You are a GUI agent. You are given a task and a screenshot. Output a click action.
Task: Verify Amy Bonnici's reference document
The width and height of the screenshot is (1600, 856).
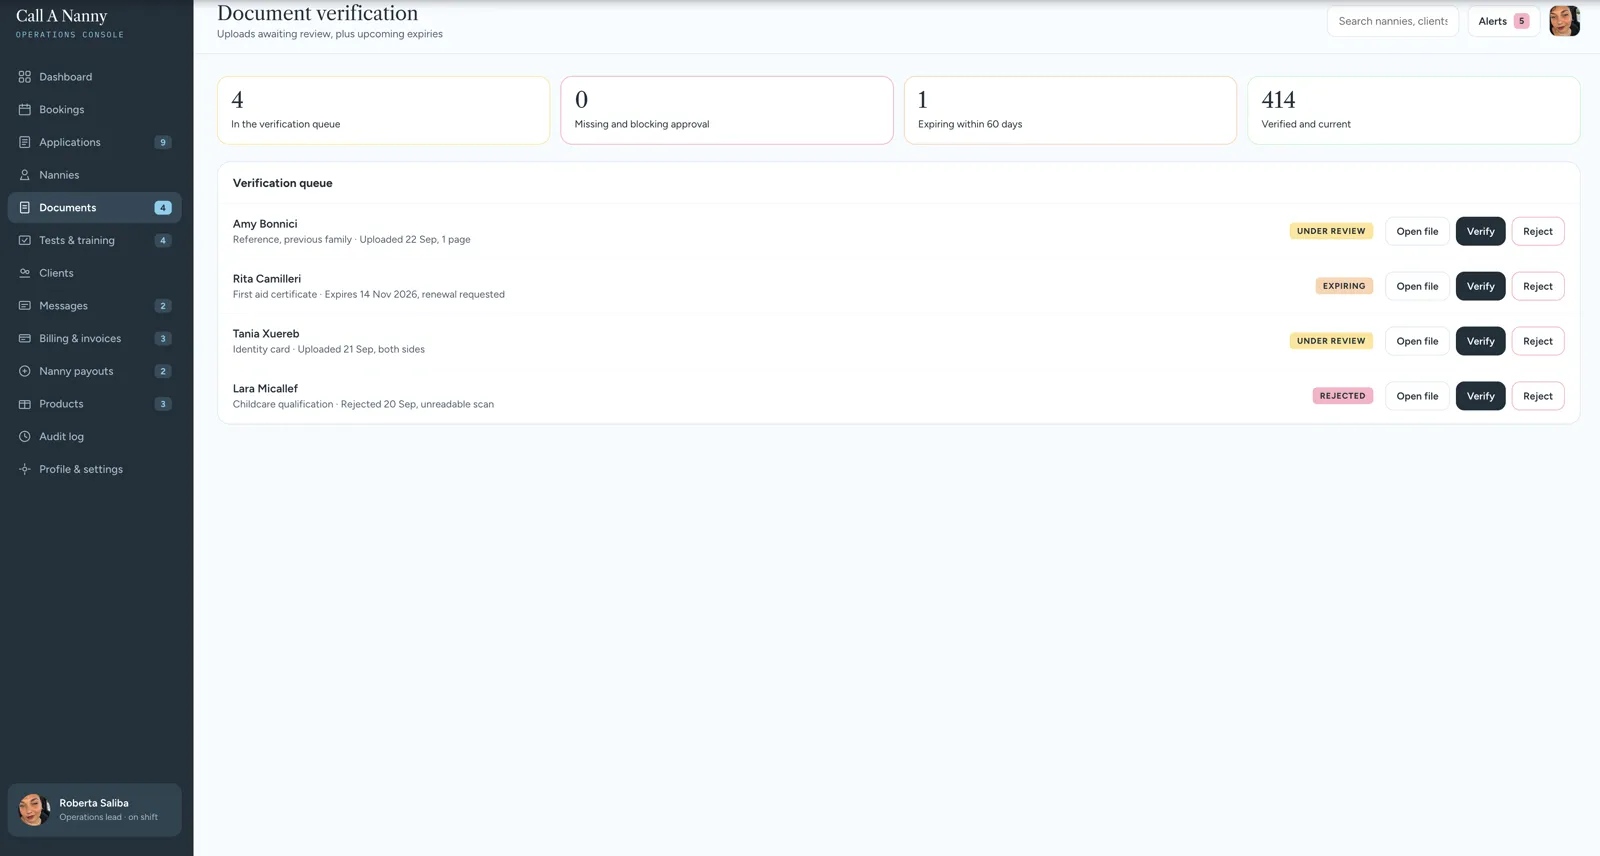point(1480,231)
